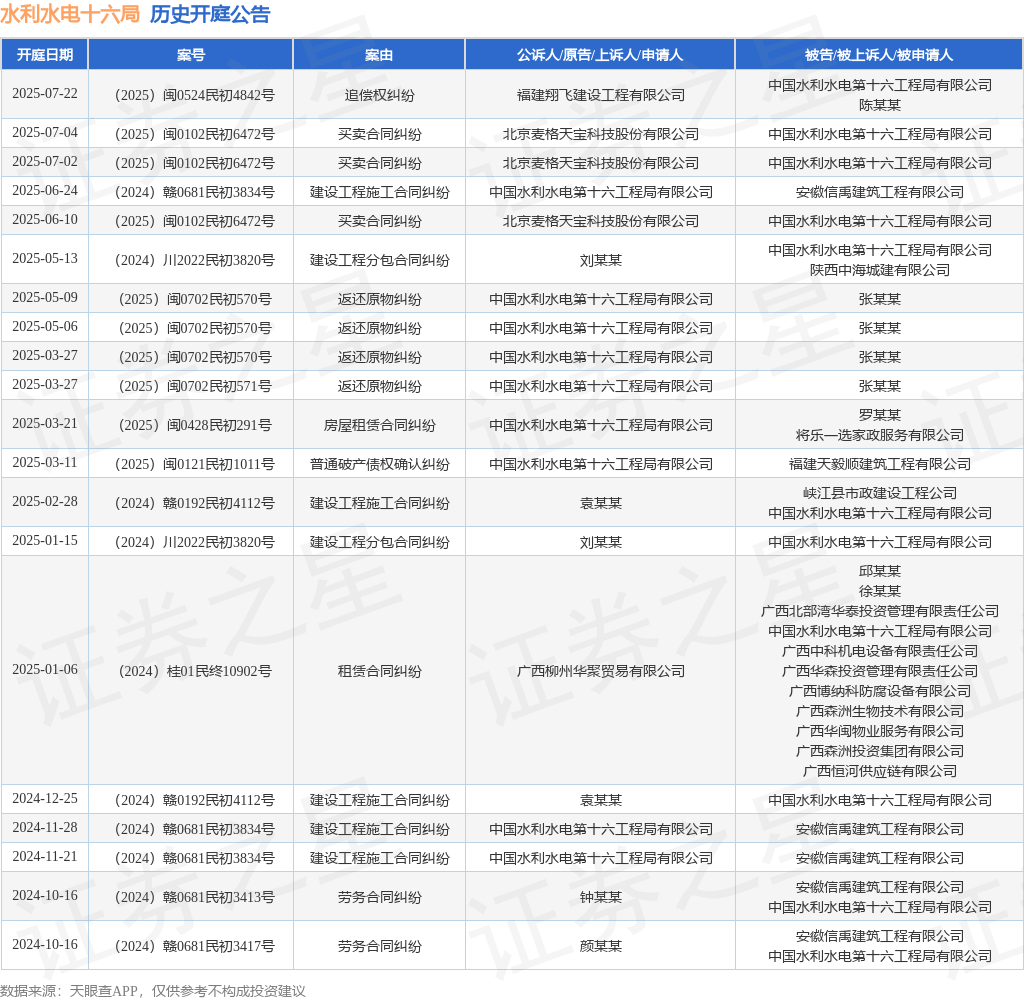Select the date 2025-03-21

point(45,424)
